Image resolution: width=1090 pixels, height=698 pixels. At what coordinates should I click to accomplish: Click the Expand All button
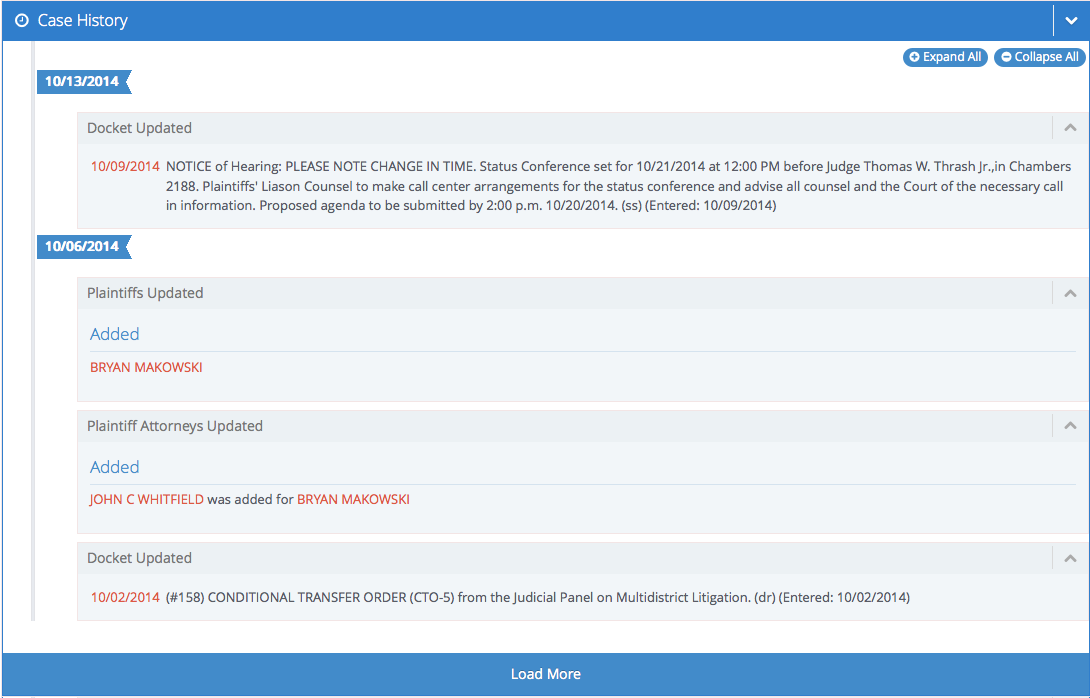coord(945,57)
